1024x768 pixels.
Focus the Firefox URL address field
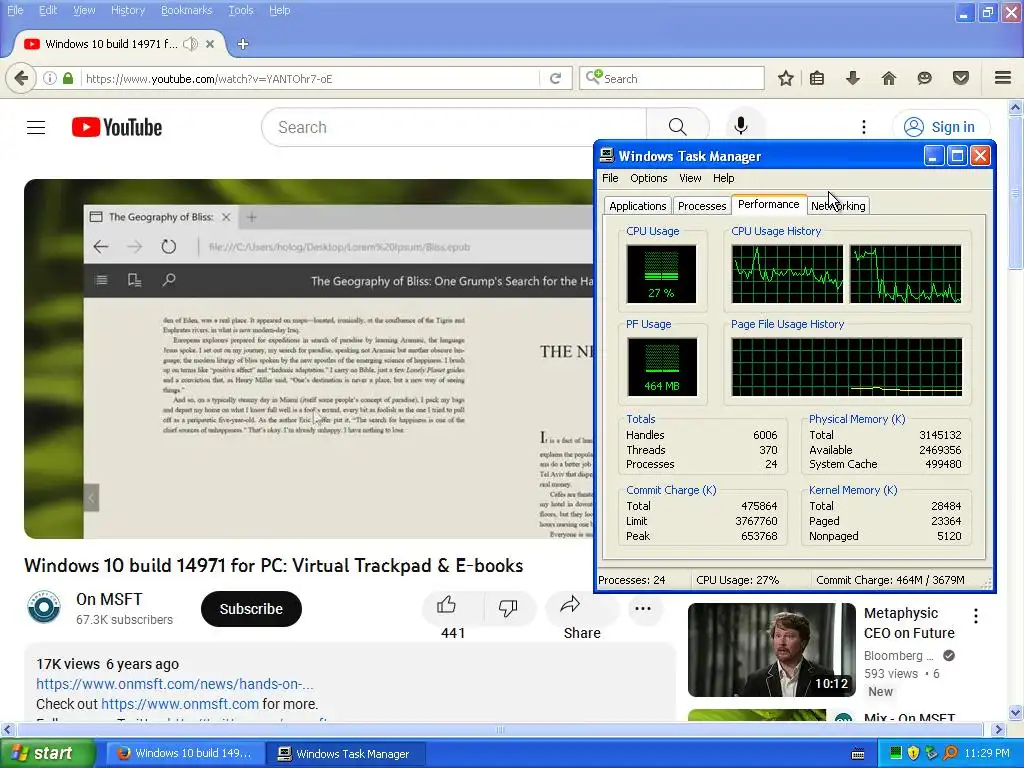click(310, 78)
